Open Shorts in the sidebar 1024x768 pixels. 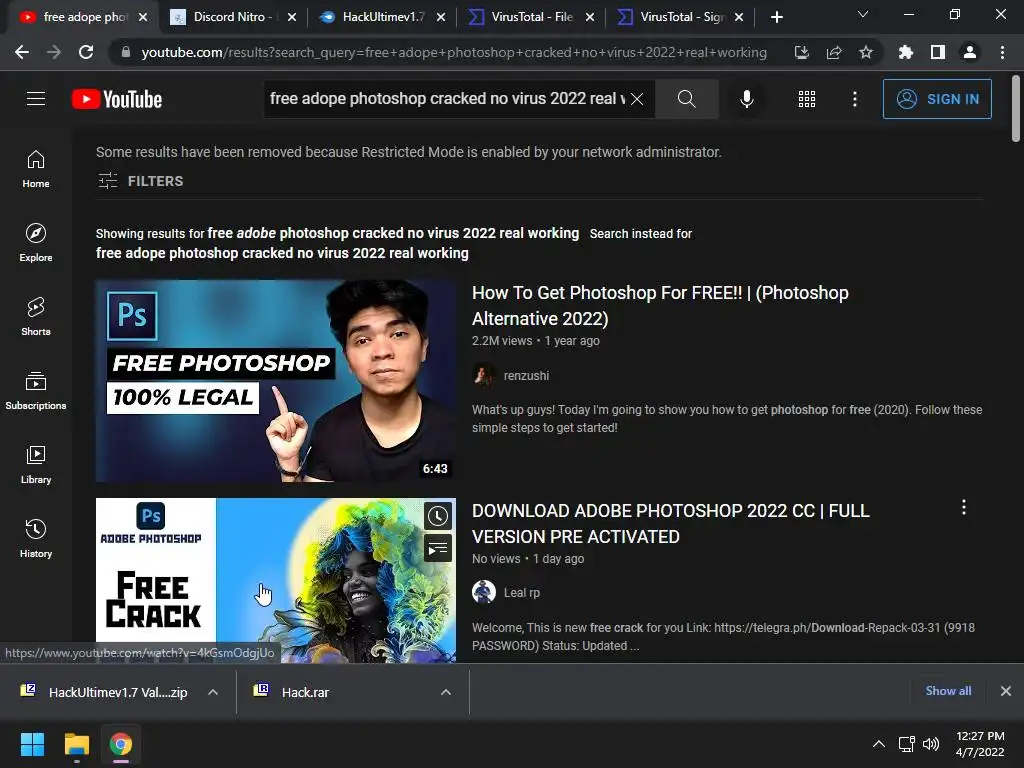click(36, 317)
